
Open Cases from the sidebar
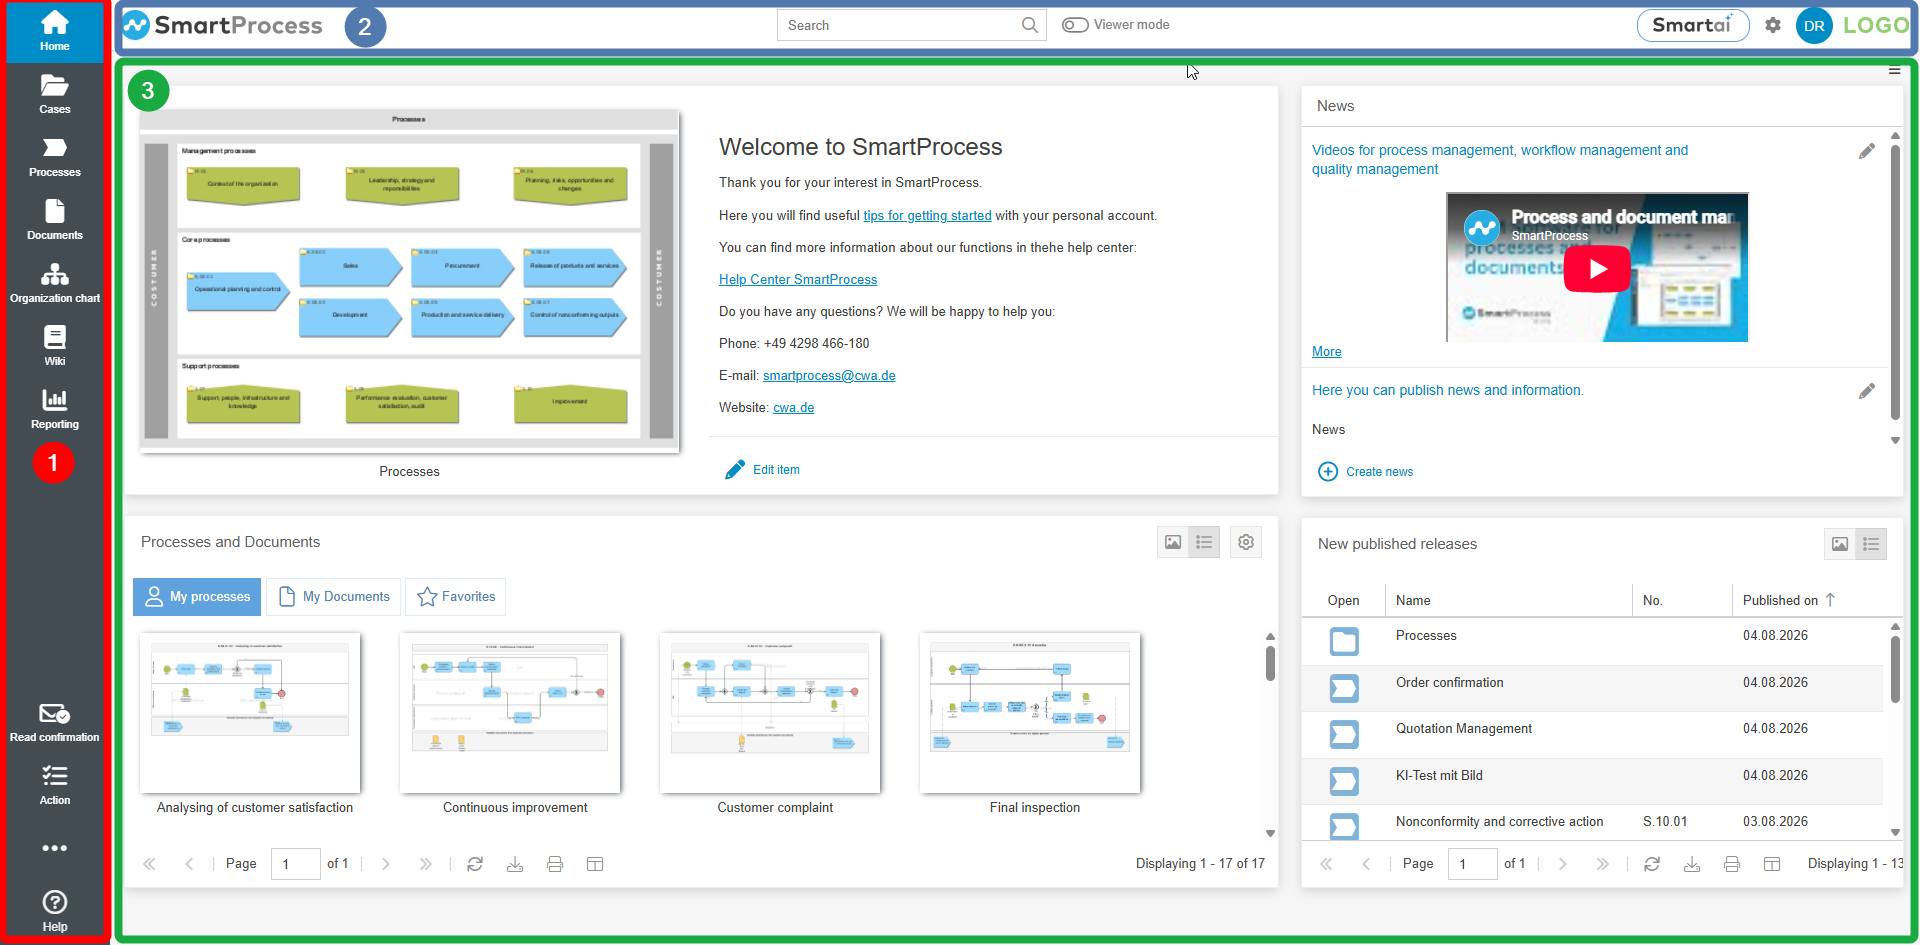pyautogui.click(x=55, y=95)
